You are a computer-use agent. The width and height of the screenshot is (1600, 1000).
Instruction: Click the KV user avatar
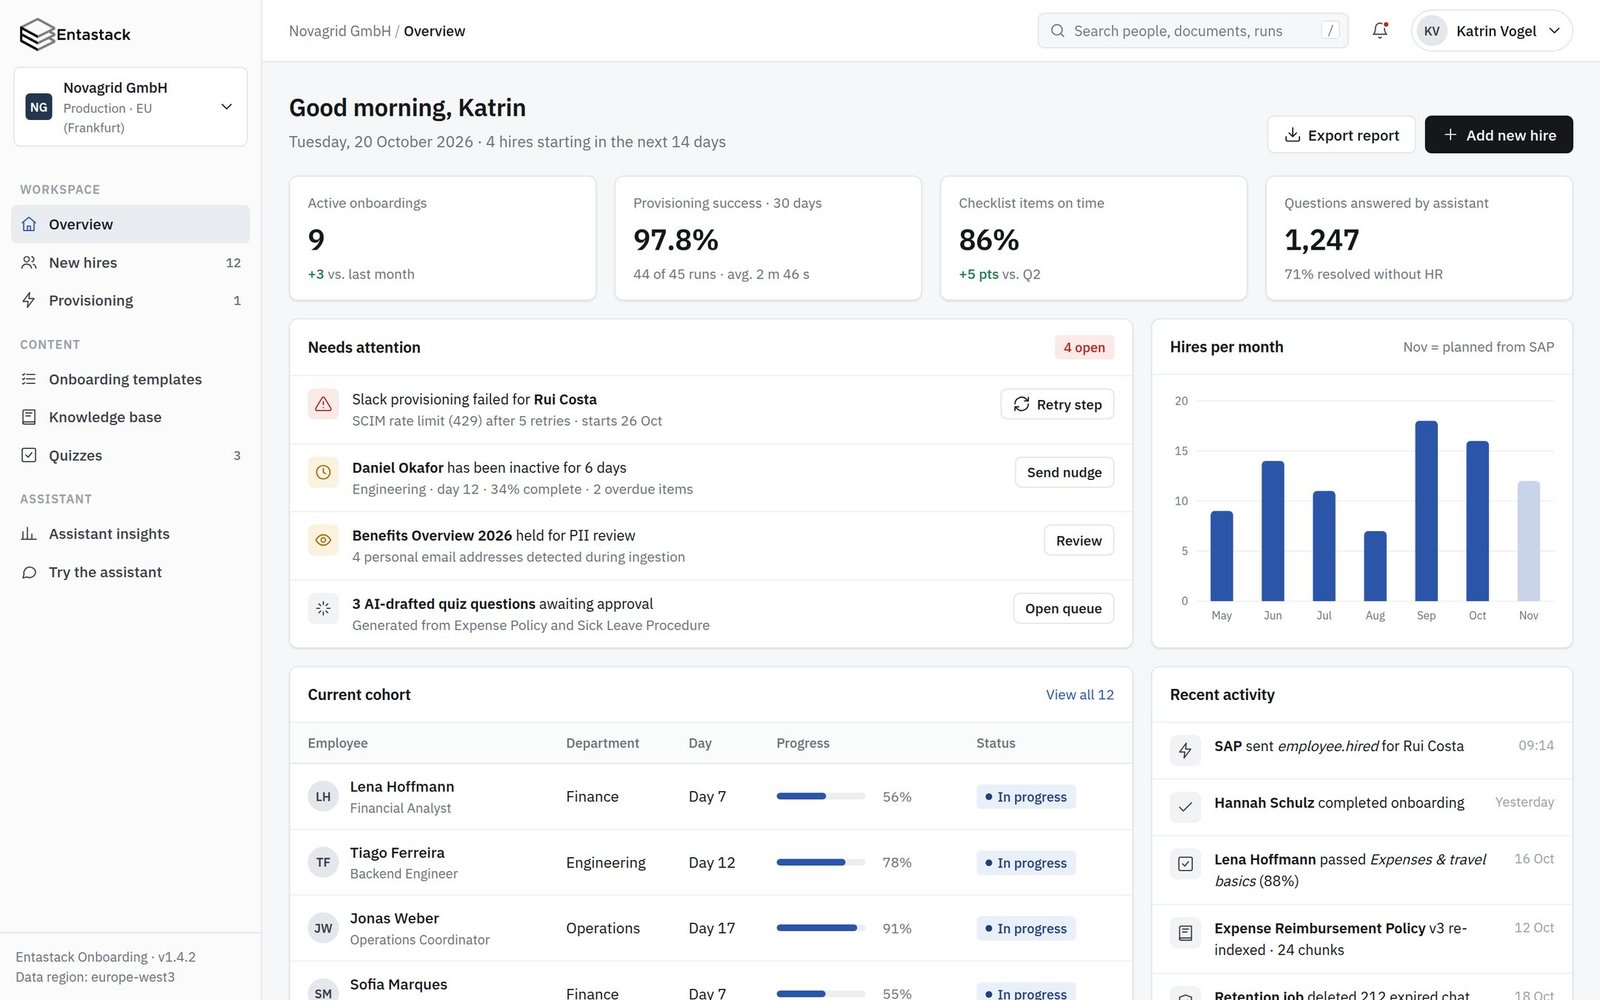[x=1432, y=31]
